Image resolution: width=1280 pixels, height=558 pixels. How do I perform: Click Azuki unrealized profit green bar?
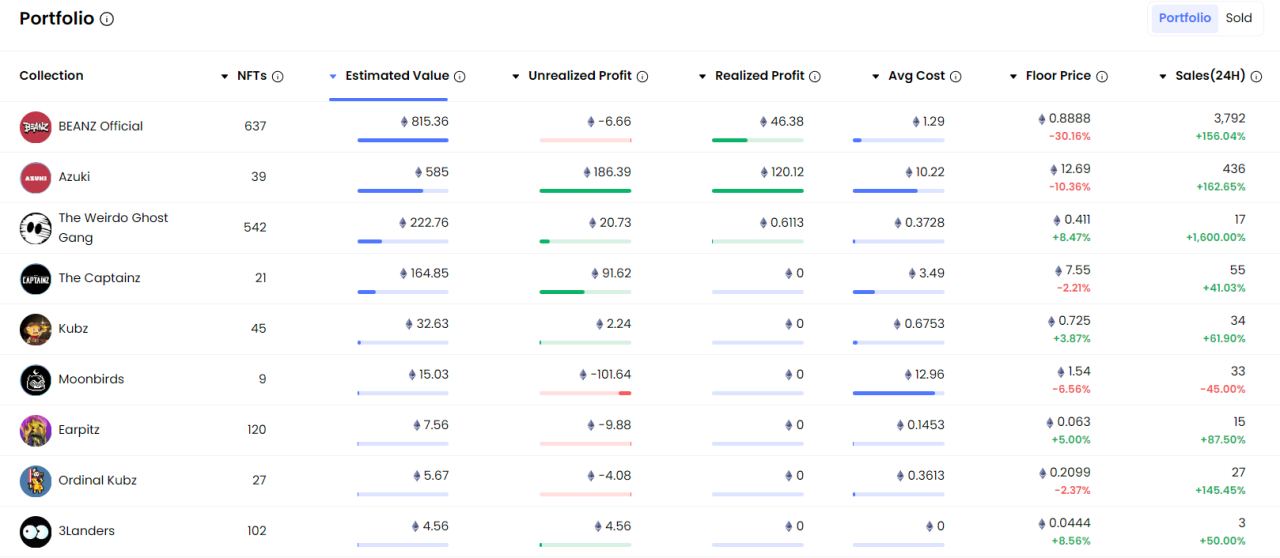[585, 190]
